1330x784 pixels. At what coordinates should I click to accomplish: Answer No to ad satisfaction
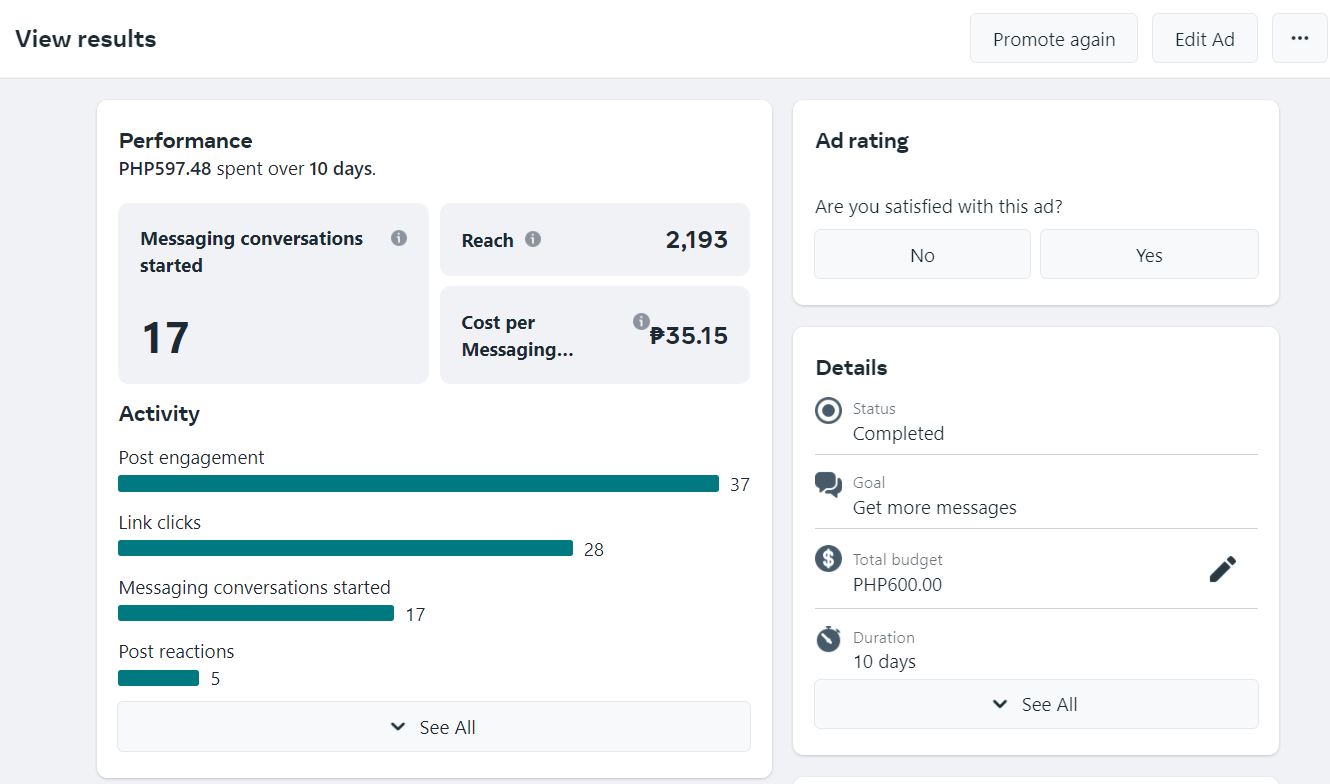pyautogui.click(x=922, y=255)
